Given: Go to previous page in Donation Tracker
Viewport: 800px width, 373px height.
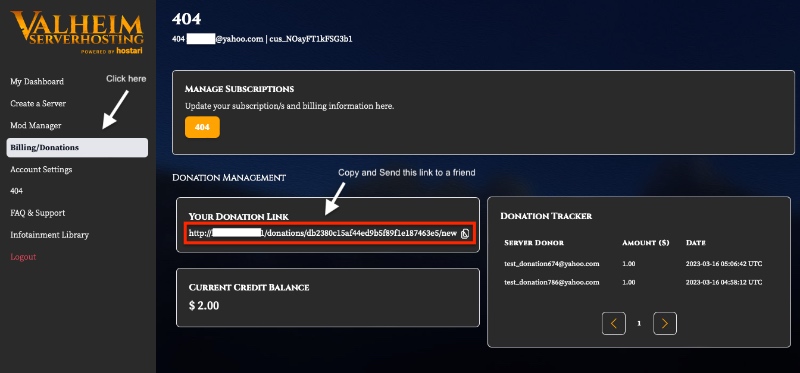Looking at the screenshot, I should click(x=614, y=324).
